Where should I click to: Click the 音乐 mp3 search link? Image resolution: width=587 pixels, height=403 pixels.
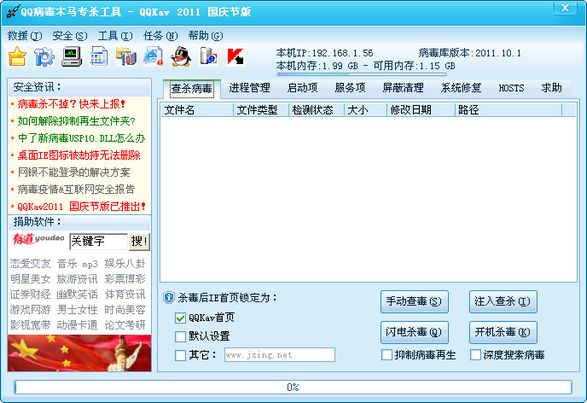click(x=77, y=264)
